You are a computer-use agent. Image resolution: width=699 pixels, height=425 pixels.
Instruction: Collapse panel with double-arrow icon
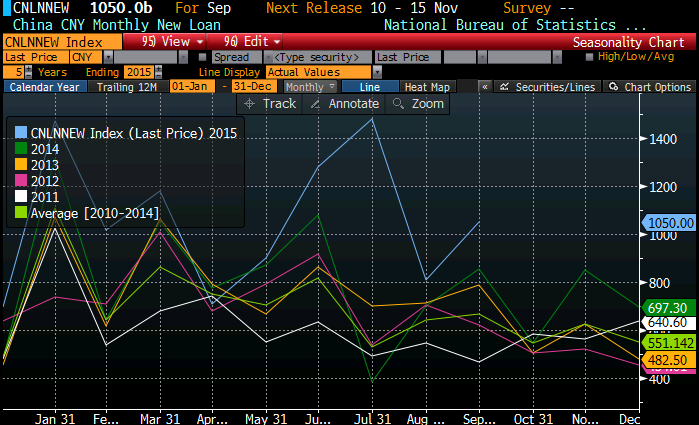484,88
